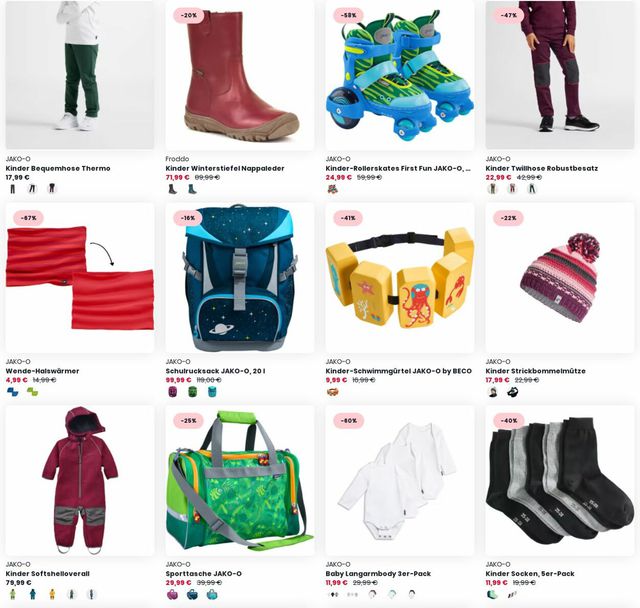The height and width of the screenshot is (608, 640).
Task: Open Kinder-Schwimmgürtel JAKO-O by BECO link
Action: (x=398, y=371)
